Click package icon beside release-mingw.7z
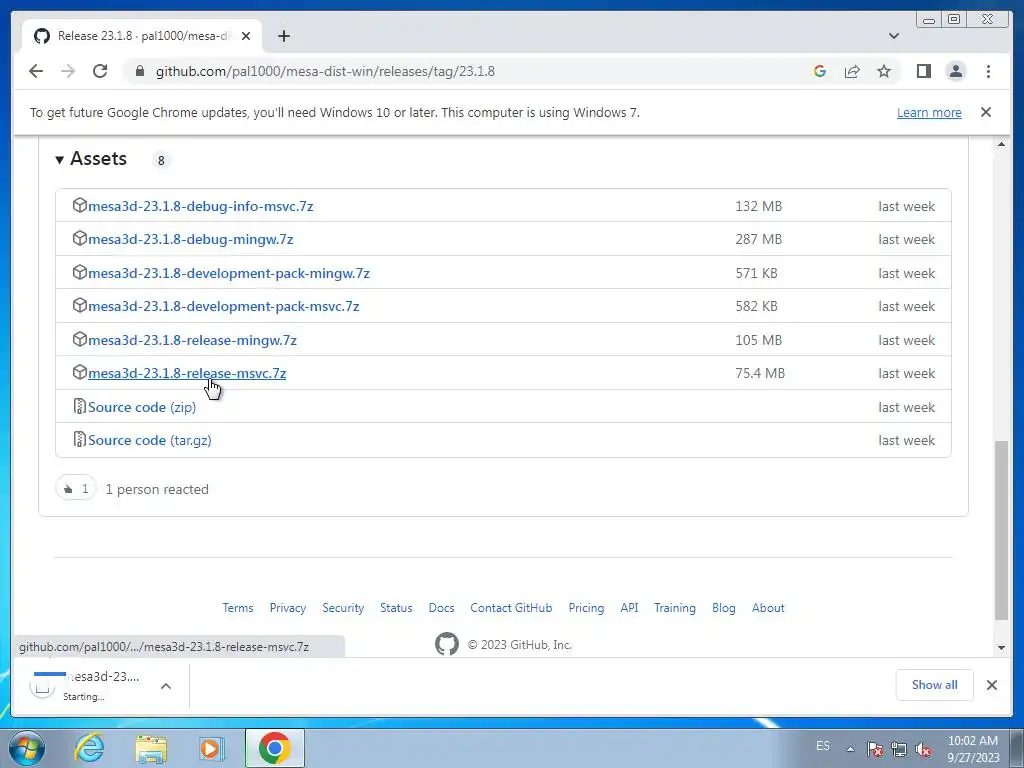Image resolution: width=1024 pixels, height=768 pixels. pos(80,339)
